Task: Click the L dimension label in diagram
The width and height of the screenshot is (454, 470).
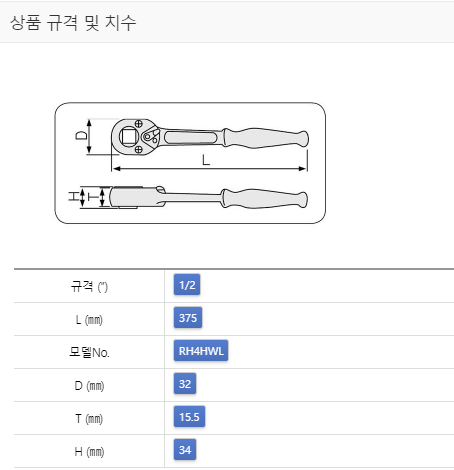Action: coord(206,160)
